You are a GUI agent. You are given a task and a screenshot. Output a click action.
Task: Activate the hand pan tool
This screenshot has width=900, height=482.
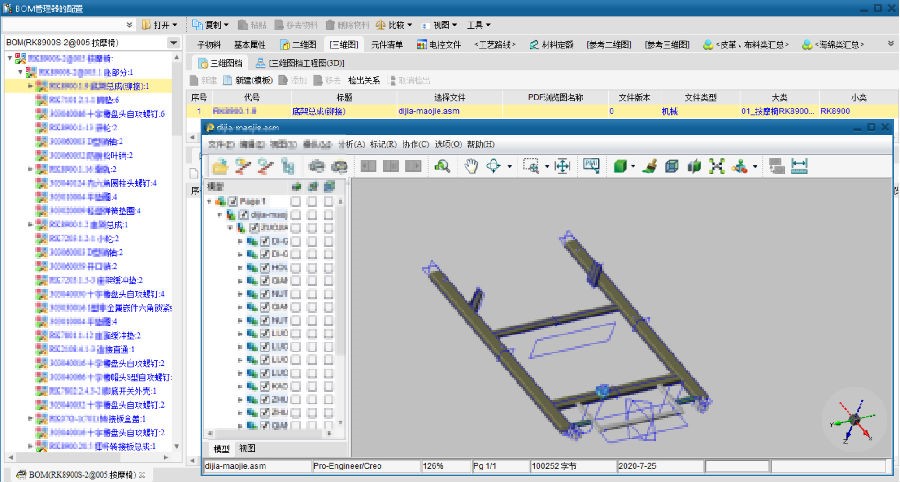pos(472,167)
